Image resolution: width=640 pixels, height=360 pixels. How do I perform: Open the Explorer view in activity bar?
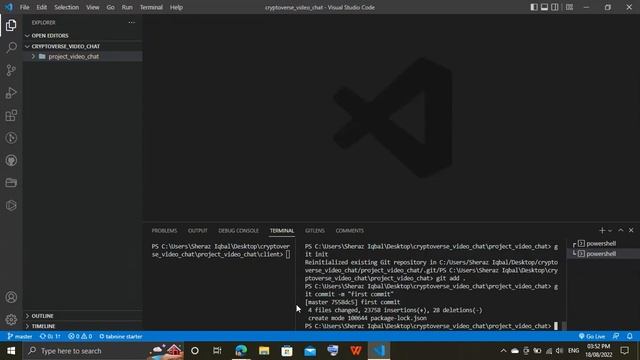tap(11, 25)
